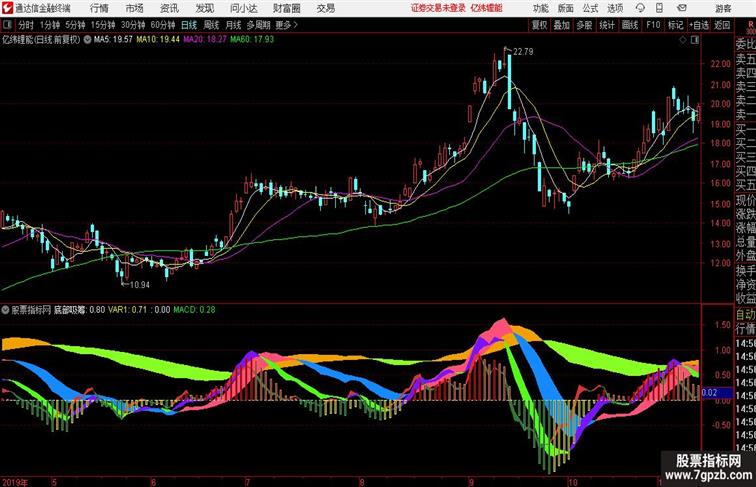Click the MA60: 17.93 label

coord(252,40)
